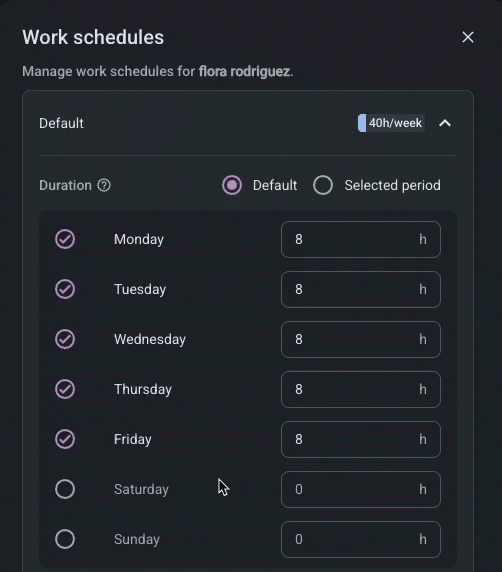Viewport: 502px width, 572px height.
Task: Uncheck the Tuesday workday checkbox
Action: 65,289
